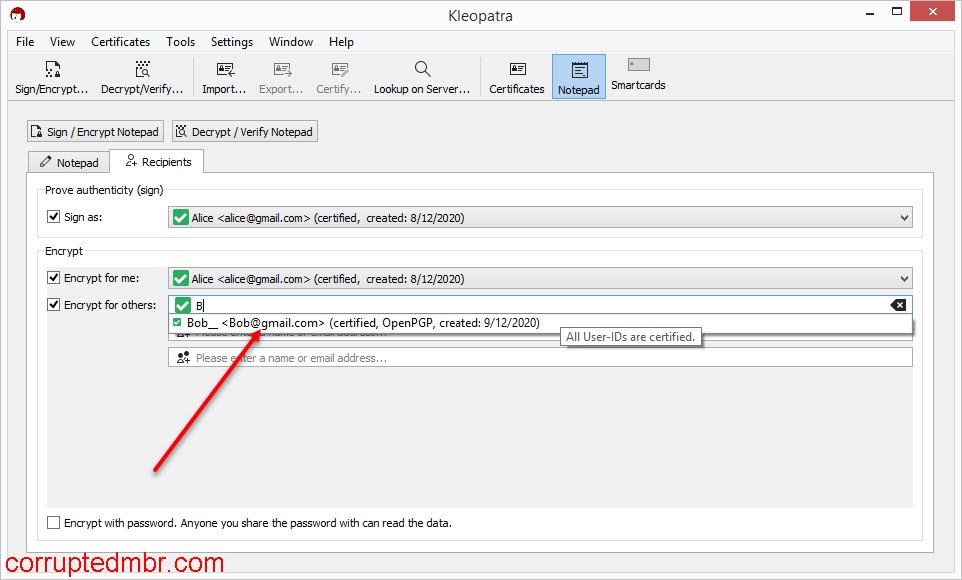
Task: Start a Lookup on Server search
Action: pos(422,75)
